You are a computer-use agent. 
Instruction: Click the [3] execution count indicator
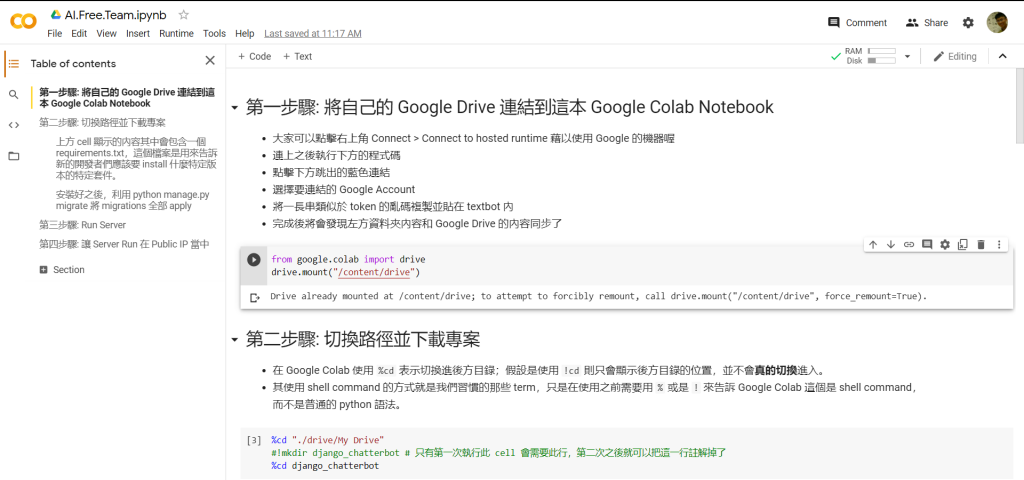[254, 440]
